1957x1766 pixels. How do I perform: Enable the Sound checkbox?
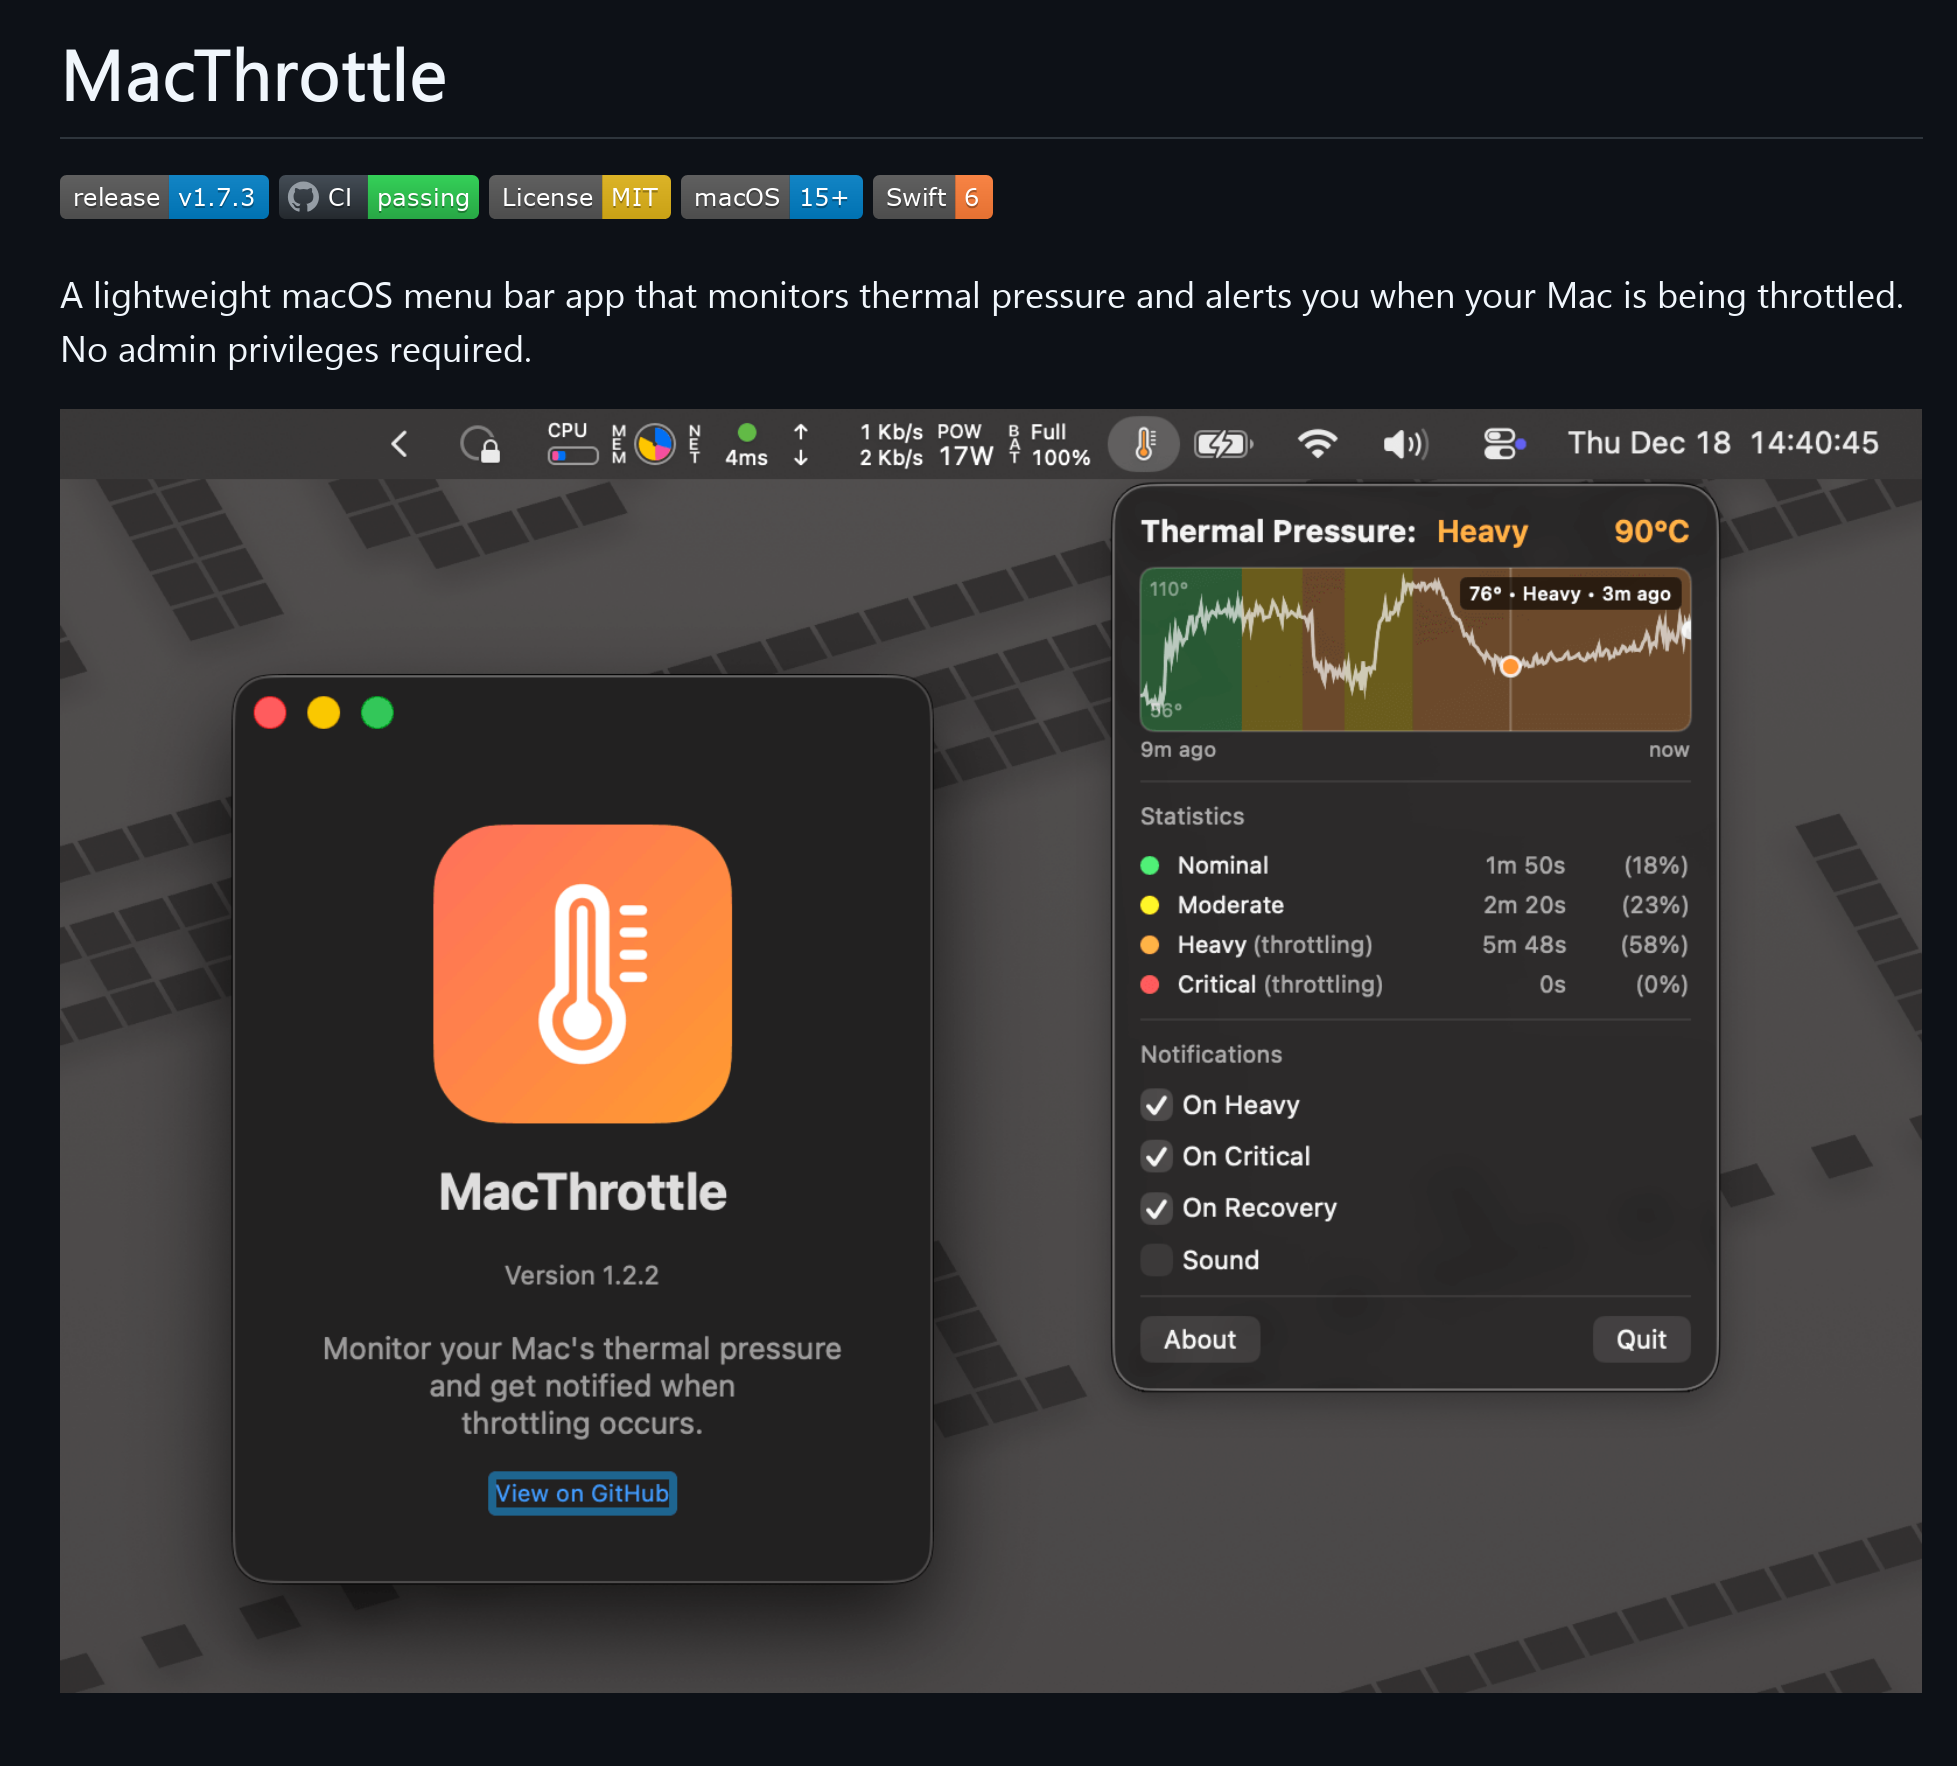point(1157,1260)
